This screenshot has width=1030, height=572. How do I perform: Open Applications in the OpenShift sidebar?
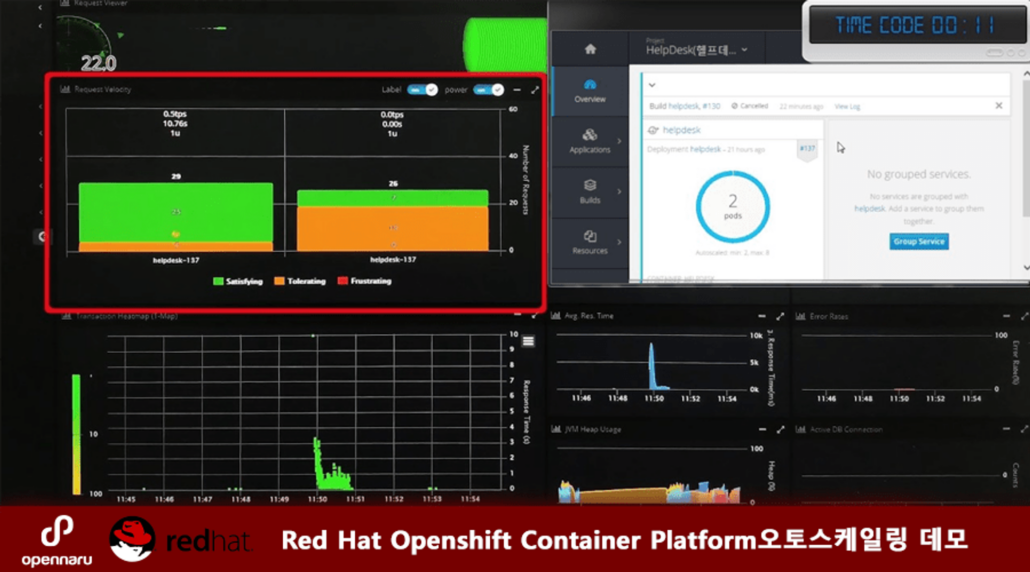pyautogui.click(x=590, y=141)
